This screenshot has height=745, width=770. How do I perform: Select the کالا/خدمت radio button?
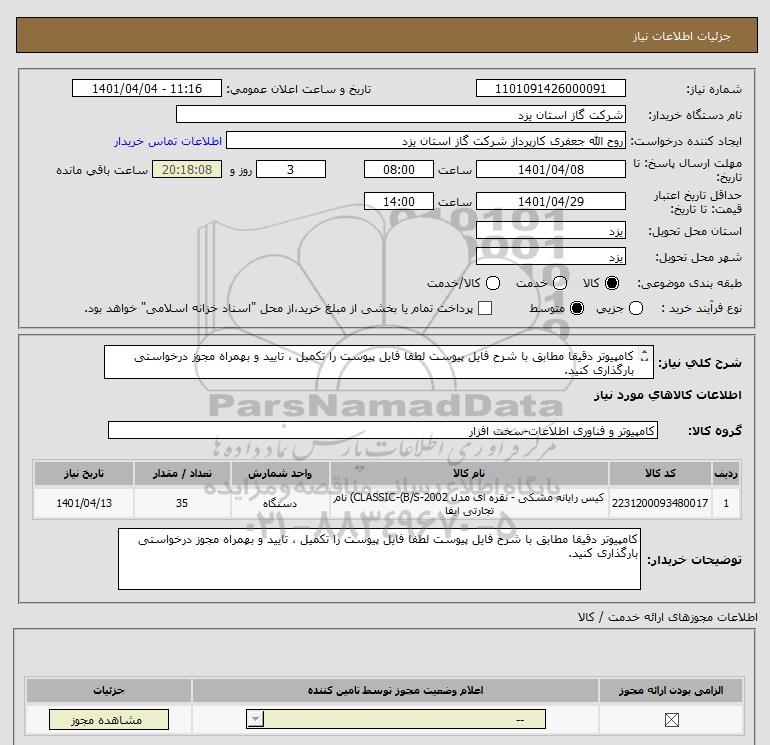pyautogui.click(x=493, y=283)
